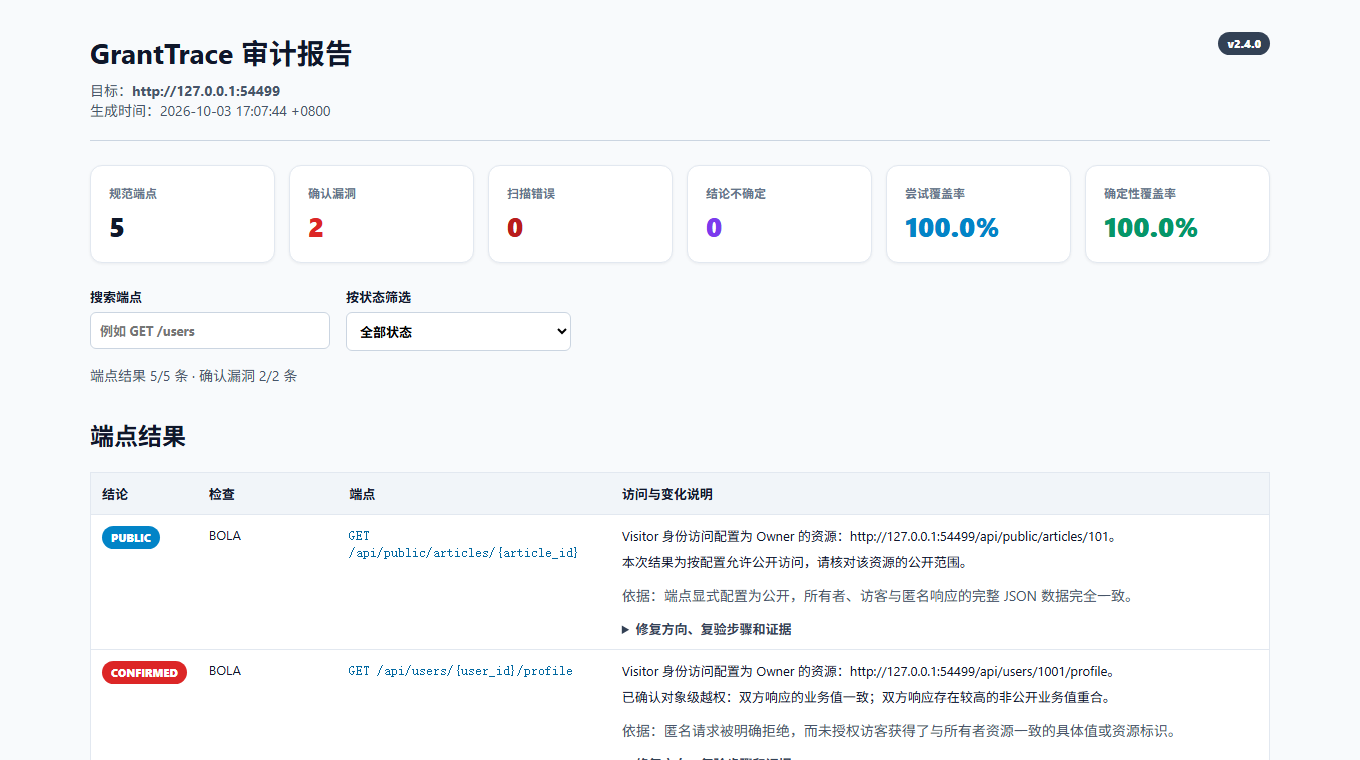Select the 规范端点 summary card
This screenshot has height=760, width=1360.
pyautogui.click(x=182, y=214)
